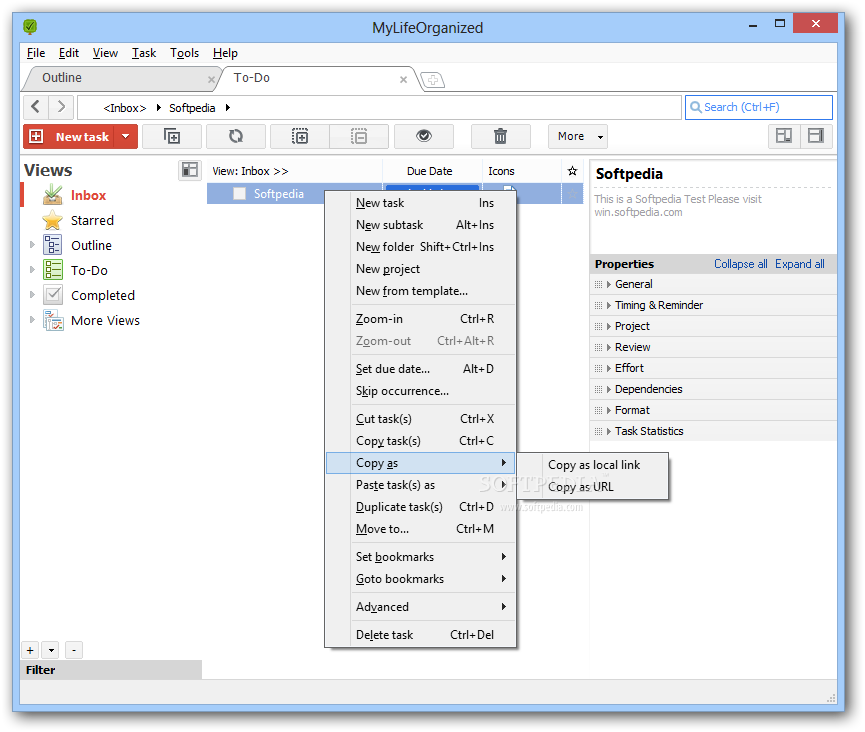
Task: Open the New task dropdown arrow
Action: 126,136
